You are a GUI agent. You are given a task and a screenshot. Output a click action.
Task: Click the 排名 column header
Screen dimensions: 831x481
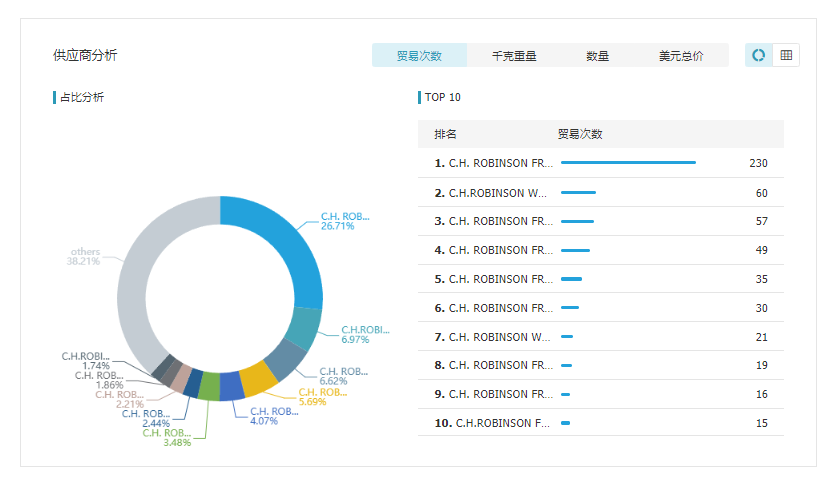445,134
